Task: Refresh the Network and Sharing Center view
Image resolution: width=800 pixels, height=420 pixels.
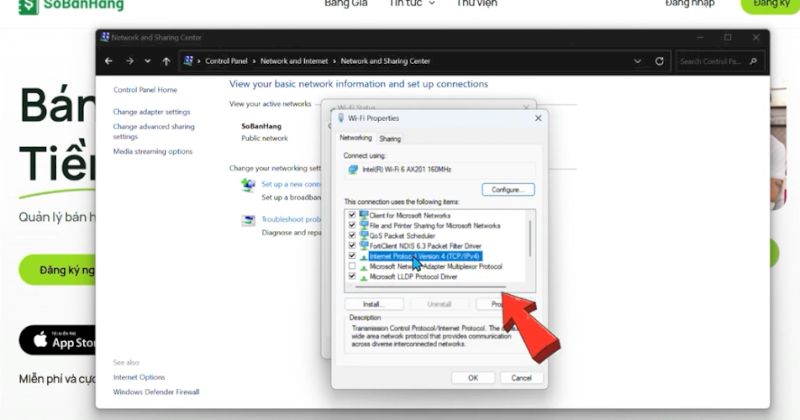Action: pos(660,61)
